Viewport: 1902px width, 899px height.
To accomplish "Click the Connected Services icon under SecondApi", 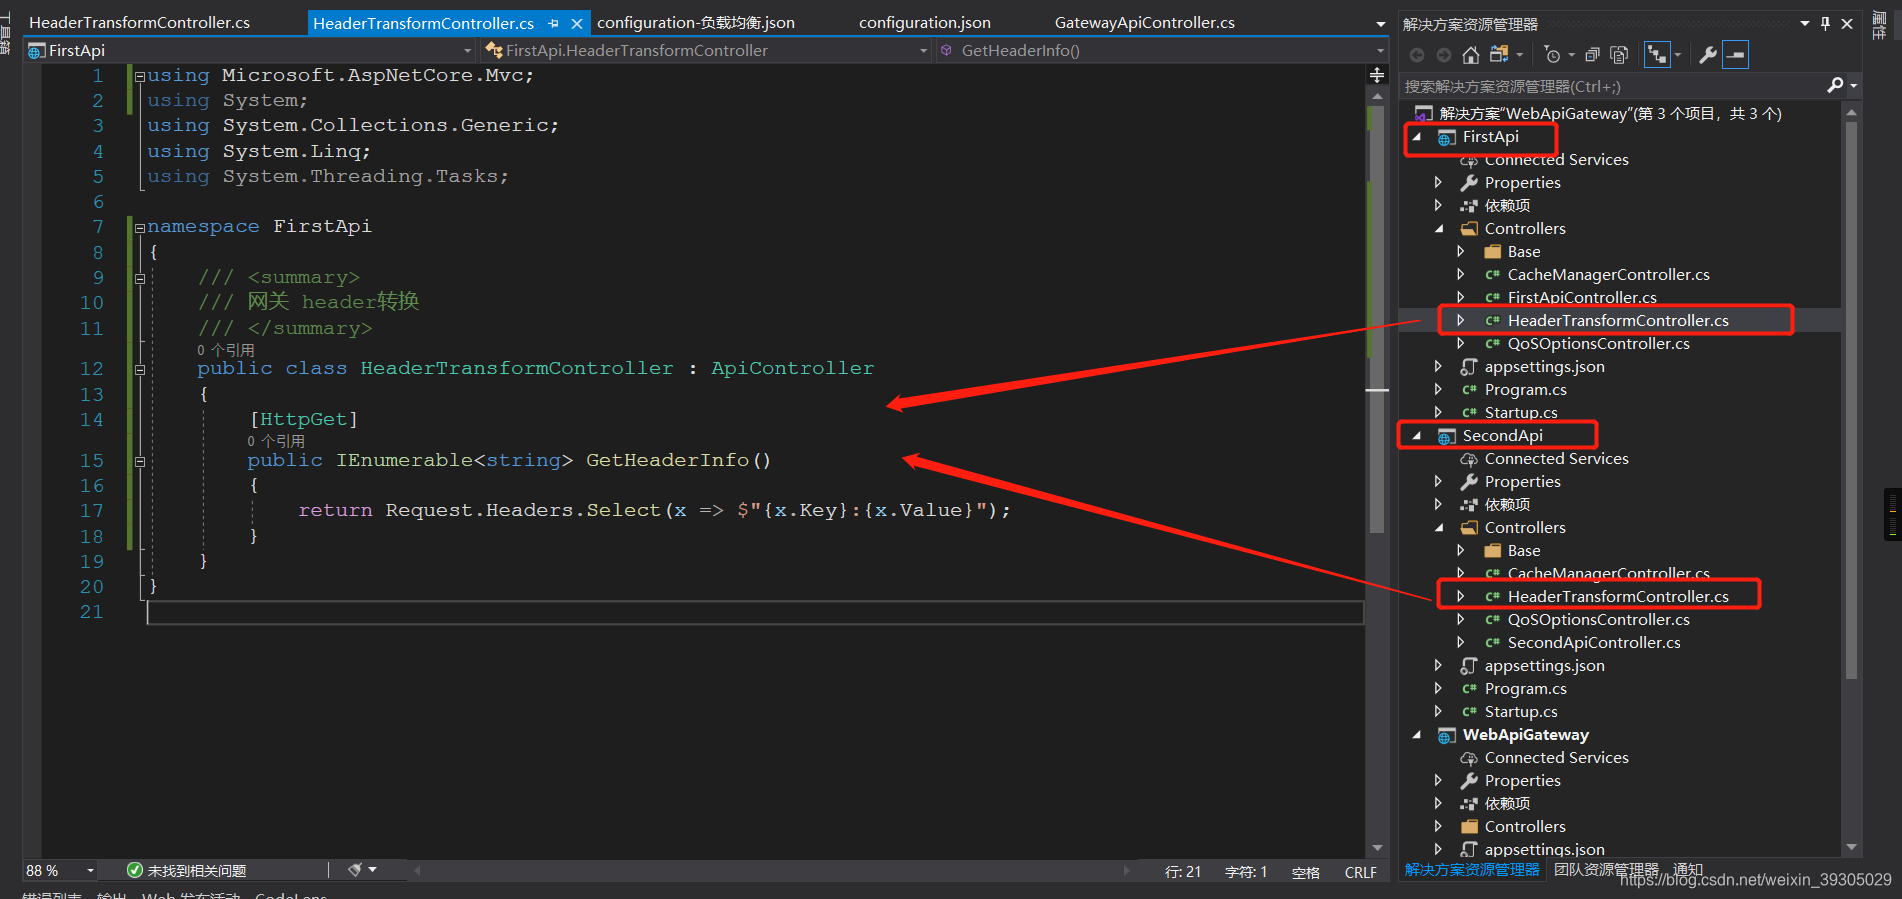I will tap(1469, 459).
